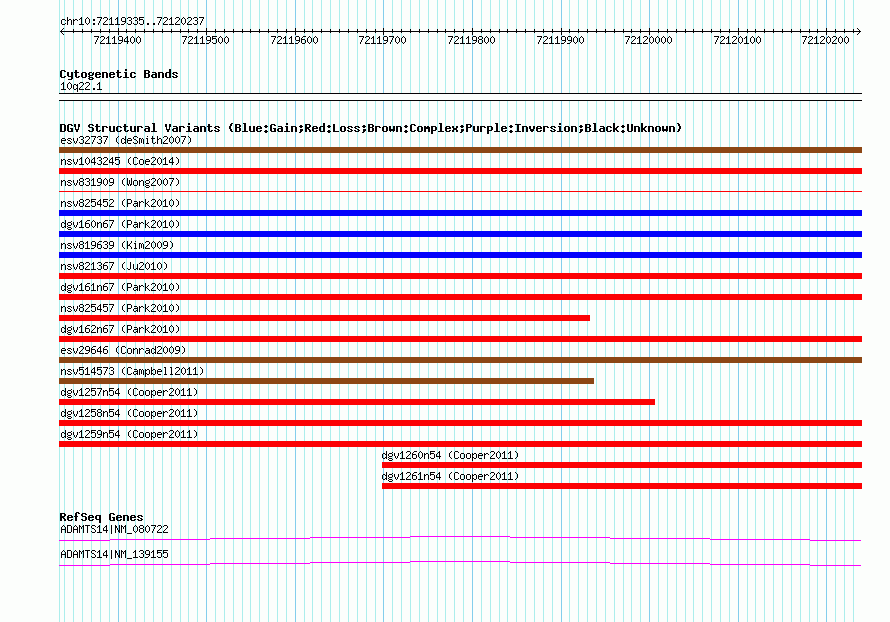Select the thin red nsv831909 line
Image resolution: width=890 pixels, height=622 pixels.
460,192
